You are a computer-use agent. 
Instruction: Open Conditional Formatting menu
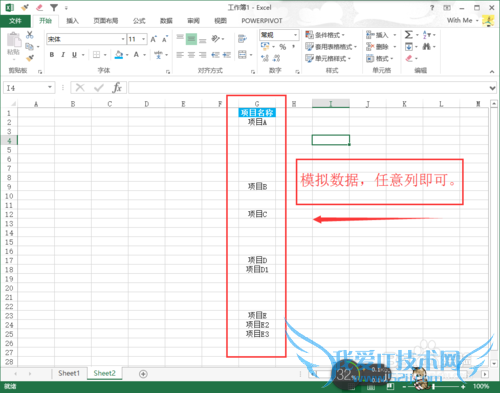click(325, 35)
